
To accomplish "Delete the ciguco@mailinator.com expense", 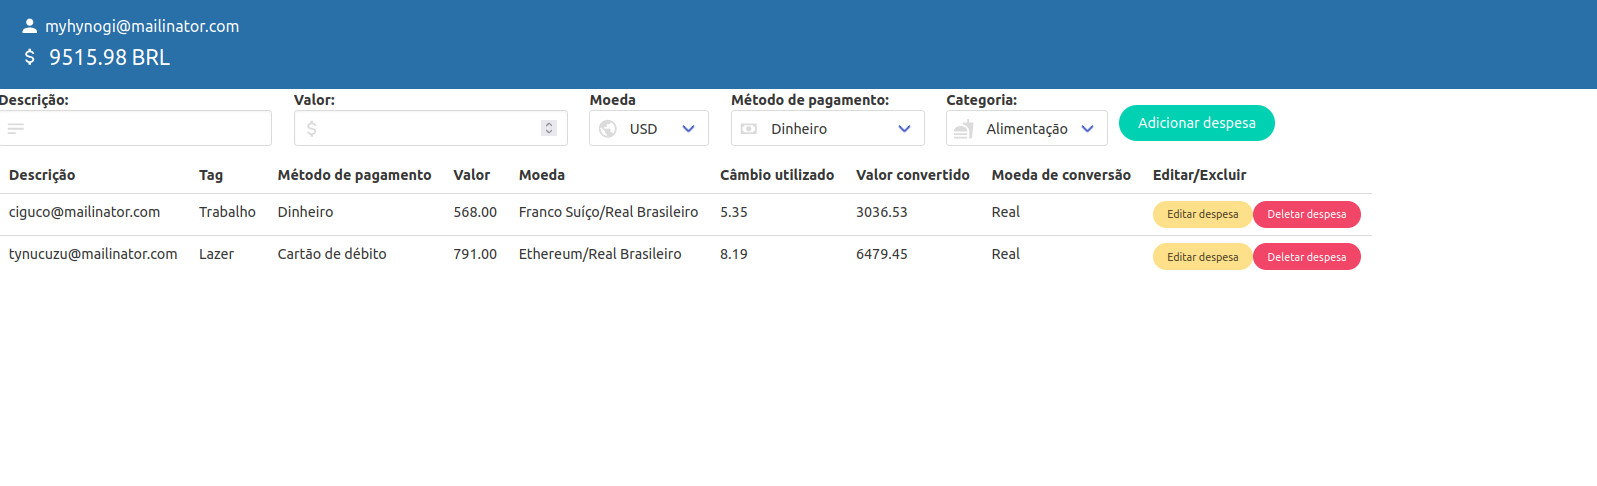I will point(1307,214).
